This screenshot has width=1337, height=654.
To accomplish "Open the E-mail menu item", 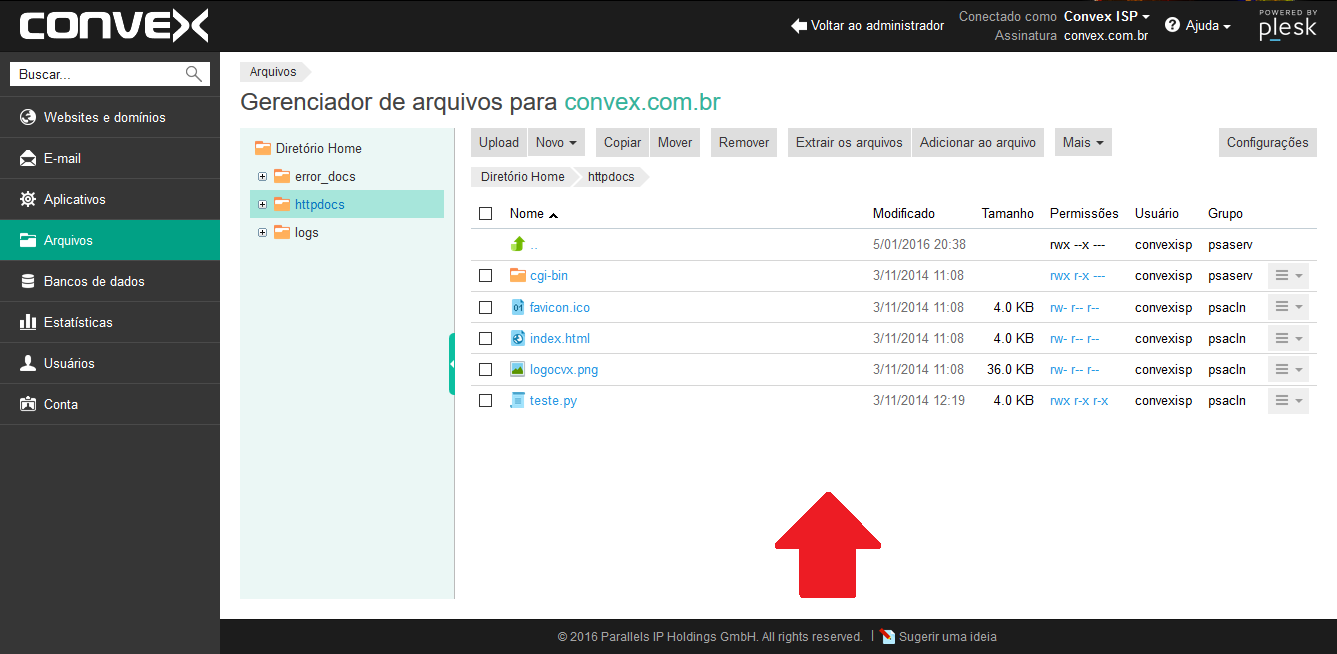I will pos(110,158).
